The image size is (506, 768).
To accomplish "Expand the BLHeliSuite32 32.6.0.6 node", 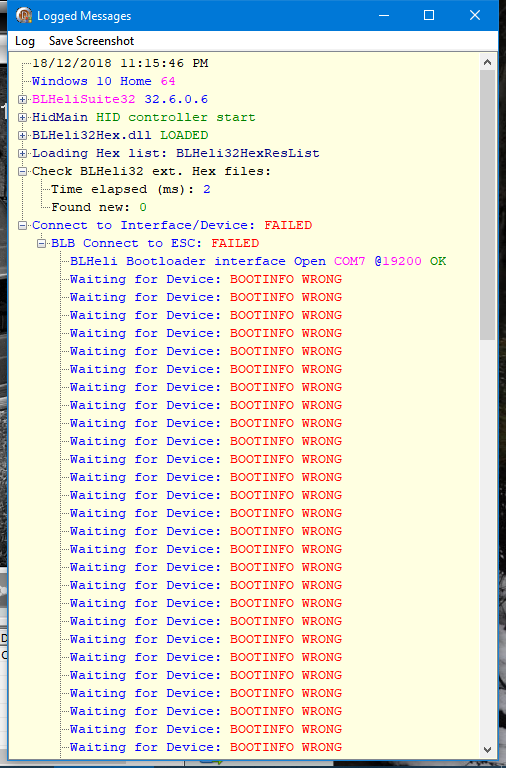I will tap(23, 99).
